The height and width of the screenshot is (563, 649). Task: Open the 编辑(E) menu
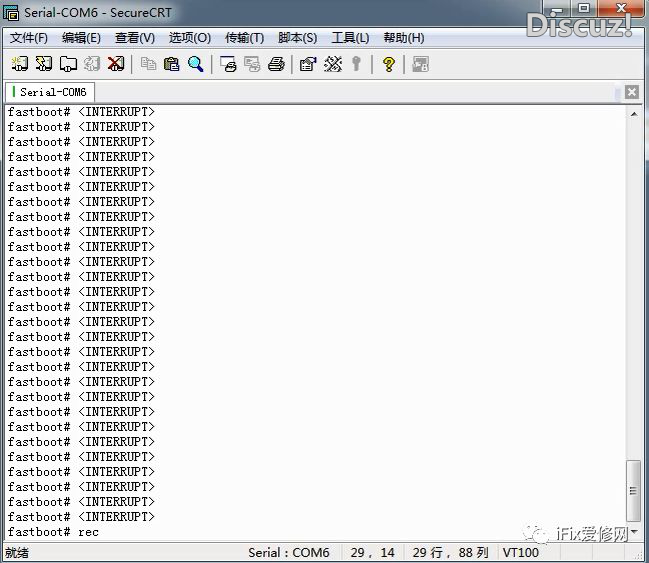pos(81,38)
